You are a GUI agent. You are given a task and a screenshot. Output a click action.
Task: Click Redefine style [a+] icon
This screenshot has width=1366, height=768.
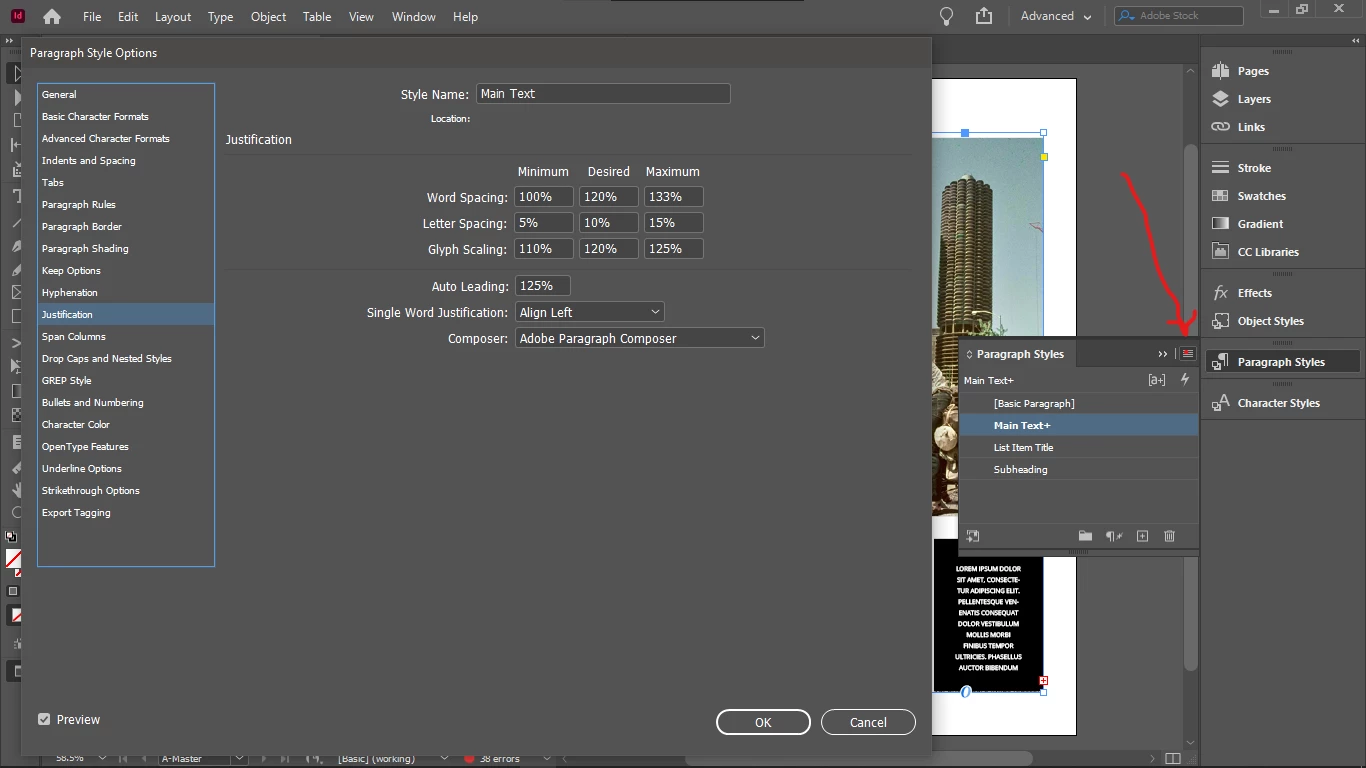(1157, 380)
